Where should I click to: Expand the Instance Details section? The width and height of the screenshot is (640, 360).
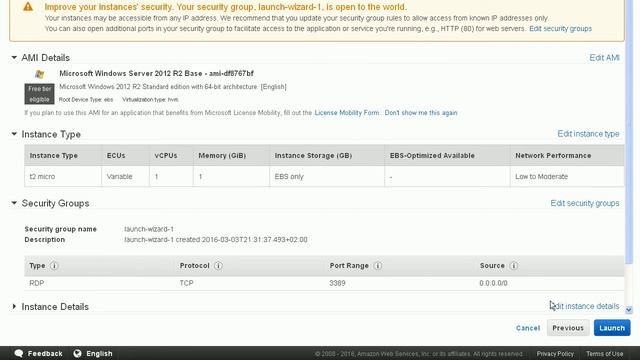[x=14, y=307]
